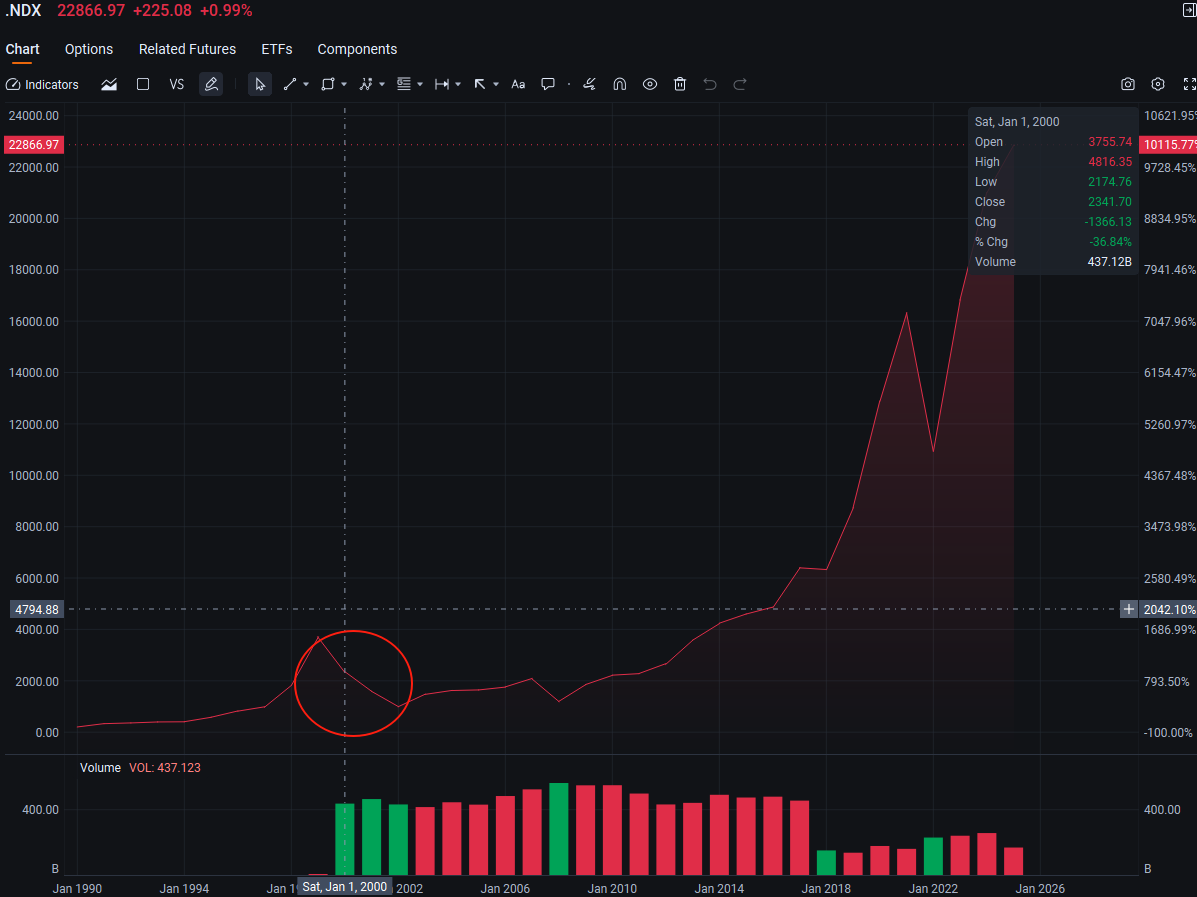Click the Jan 2022 time axis label
This screenshot has height=897, width=1197.
coord(933,889)
